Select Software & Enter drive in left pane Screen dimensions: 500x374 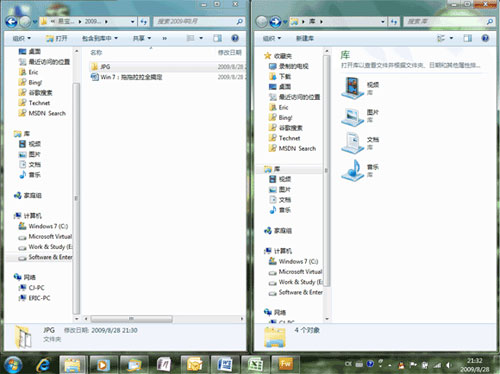(45, 257)
